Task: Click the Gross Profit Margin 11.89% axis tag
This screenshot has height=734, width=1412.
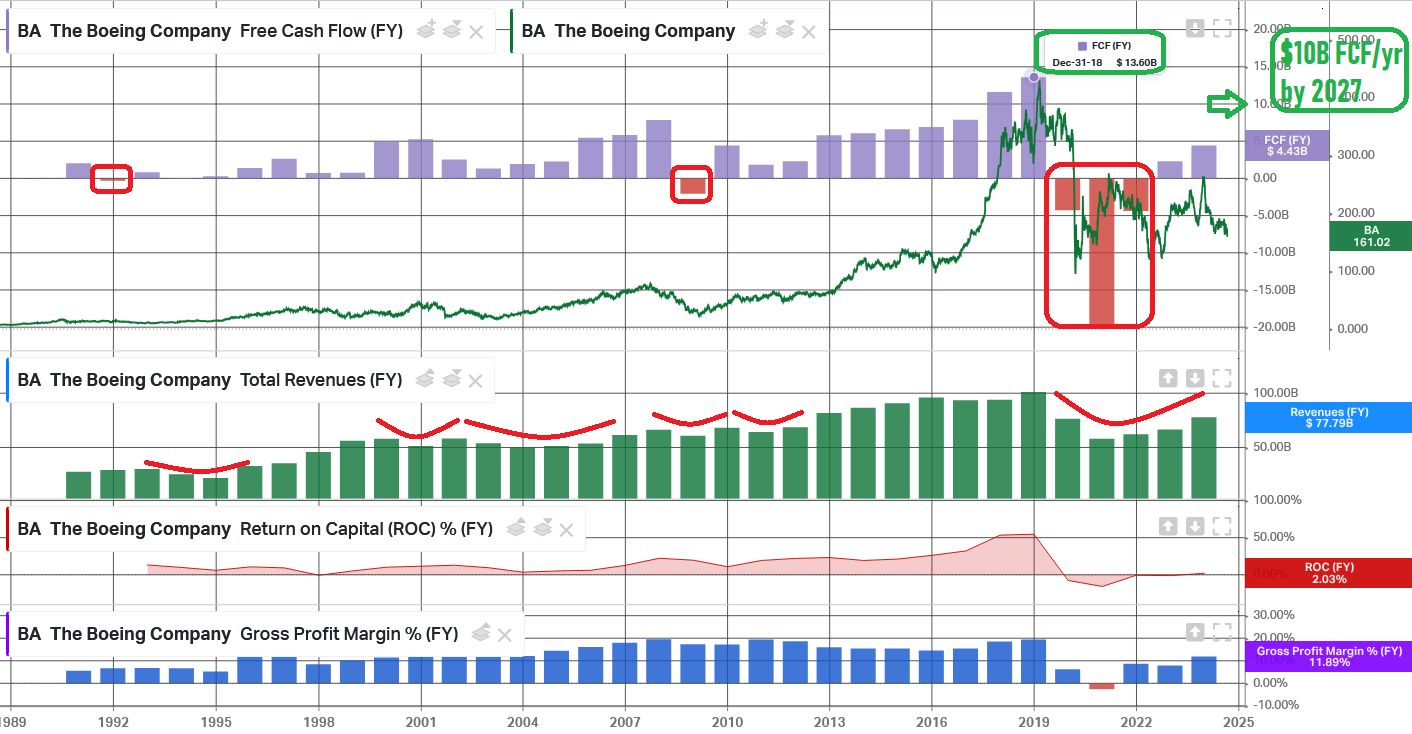Action: coord(1329,657)
